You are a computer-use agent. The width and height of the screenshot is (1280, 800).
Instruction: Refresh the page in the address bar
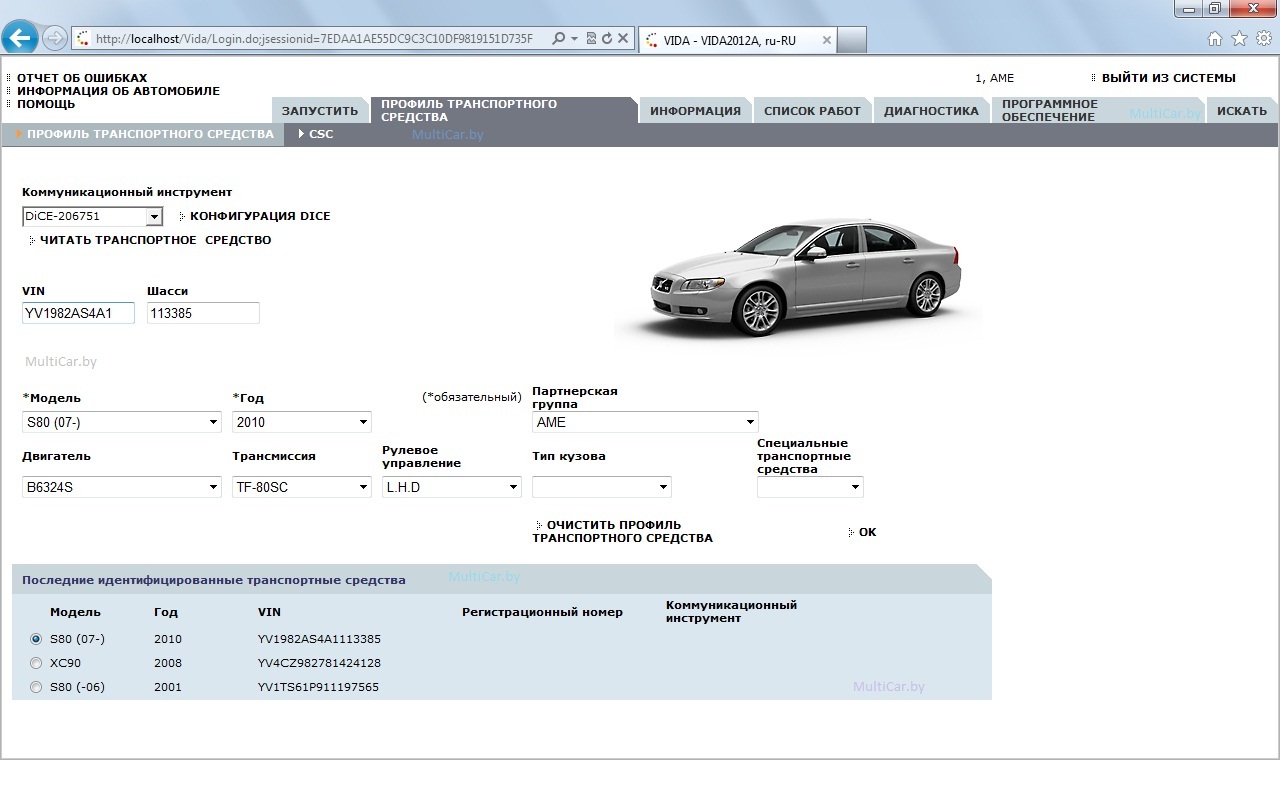(x=607, y=39)
